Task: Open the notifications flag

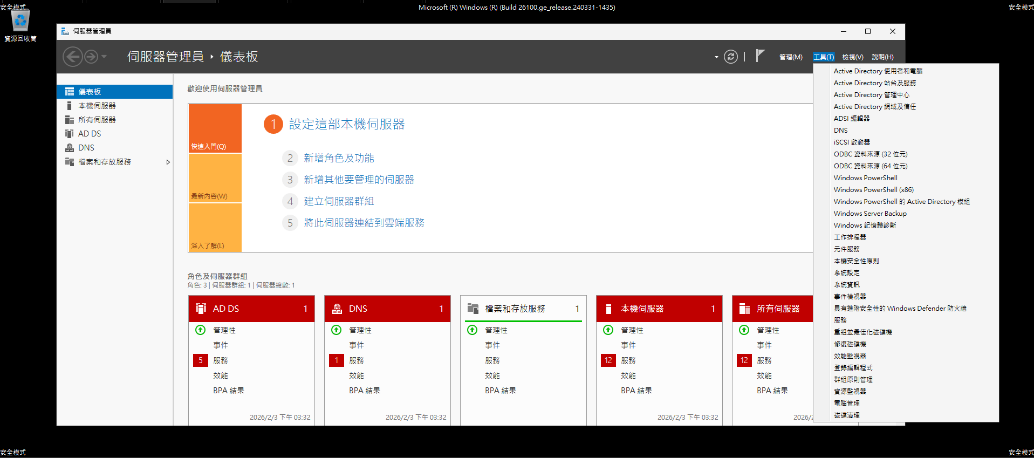Action: coord(760,56)
